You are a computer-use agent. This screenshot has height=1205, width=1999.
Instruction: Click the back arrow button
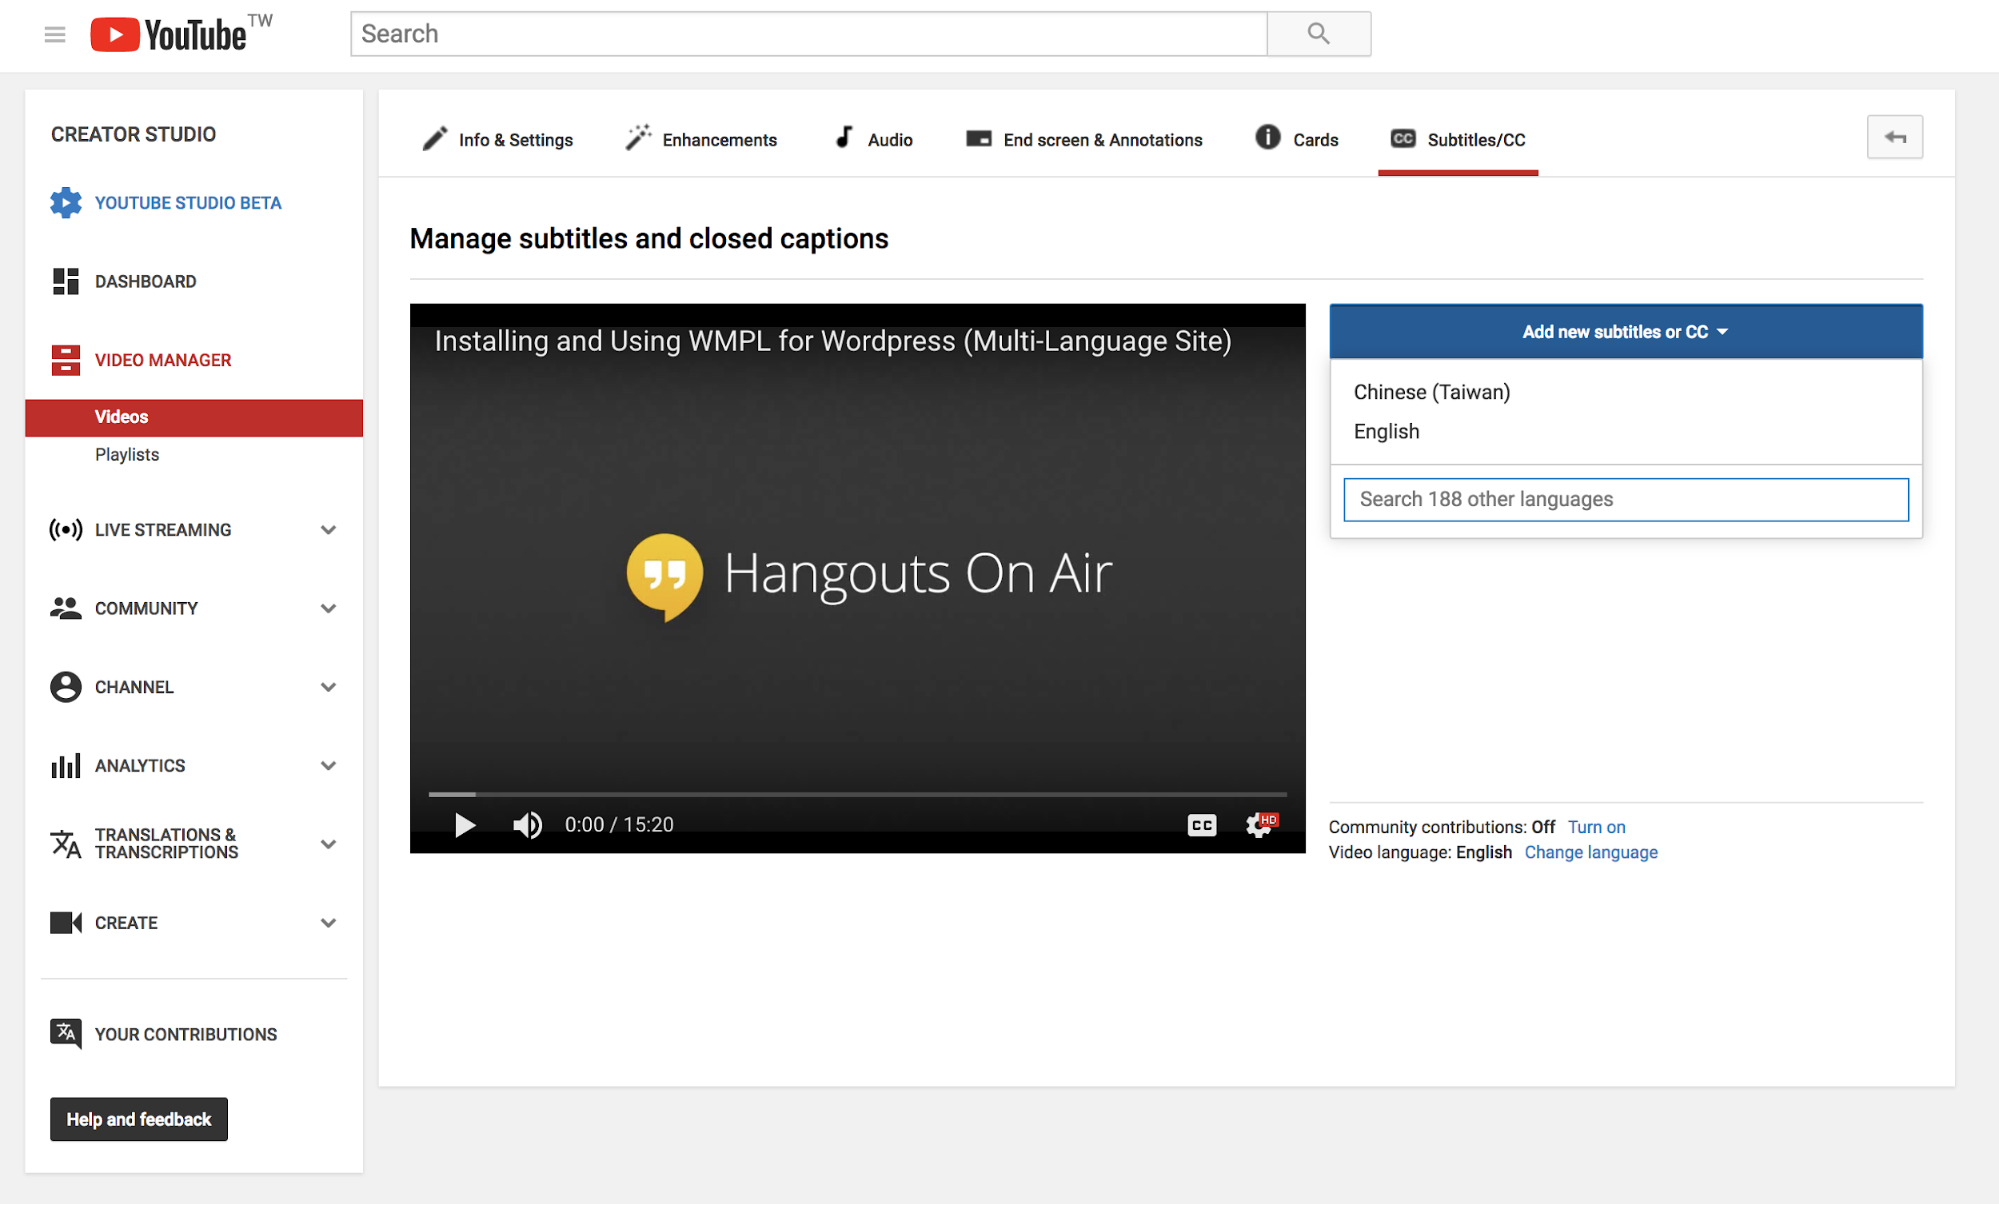coord(1895,138)
